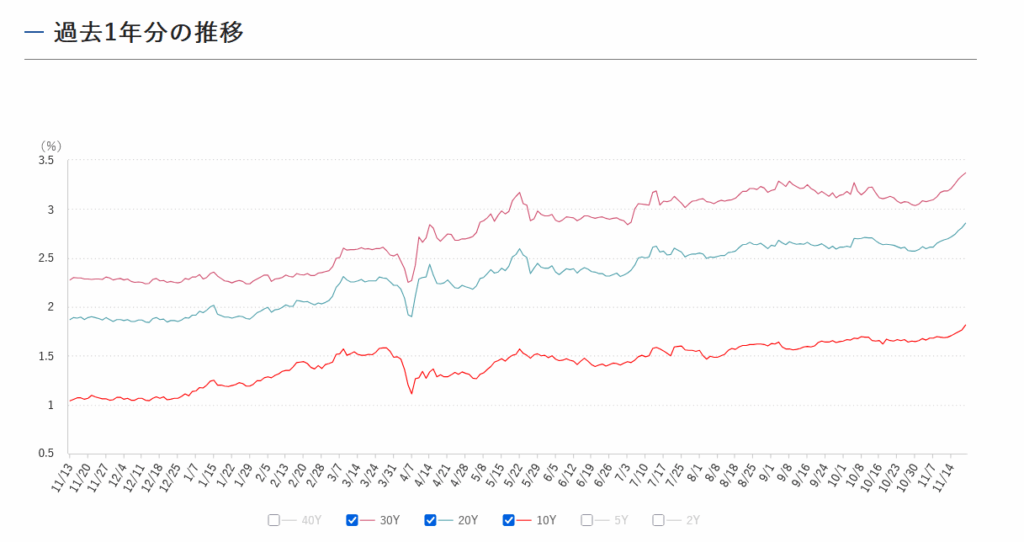1024x542 pixels.
Task: Click the 5Y legend text label
Action: pyautogui.click(x=621, y=520)
